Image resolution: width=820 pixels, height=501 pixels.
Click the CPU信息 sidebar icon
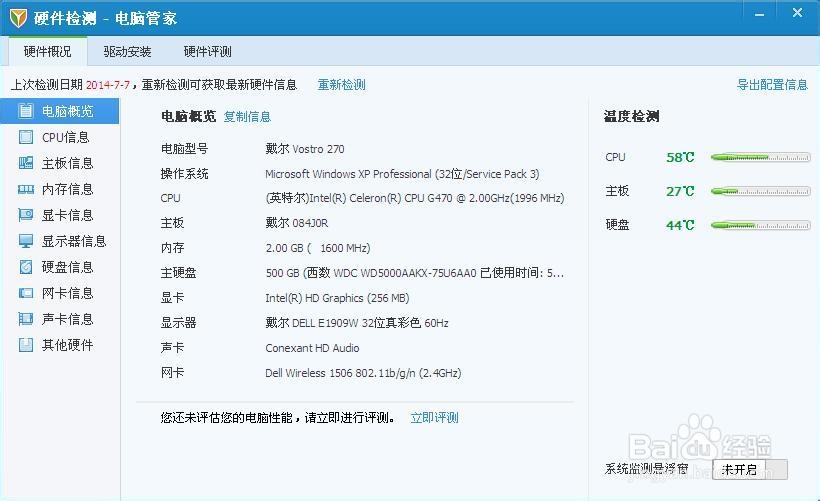26,137
